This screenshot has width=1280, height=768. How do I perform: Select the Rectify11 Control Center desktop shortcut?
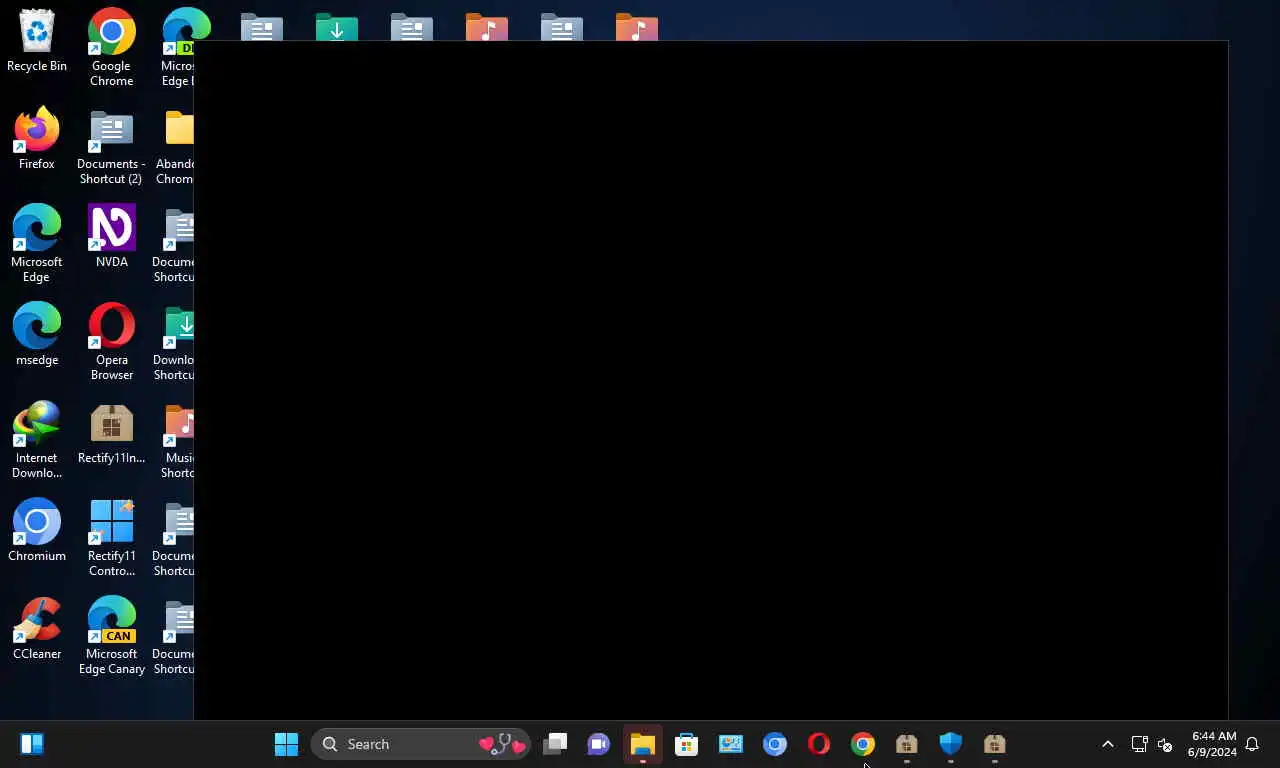coord(112,538)
